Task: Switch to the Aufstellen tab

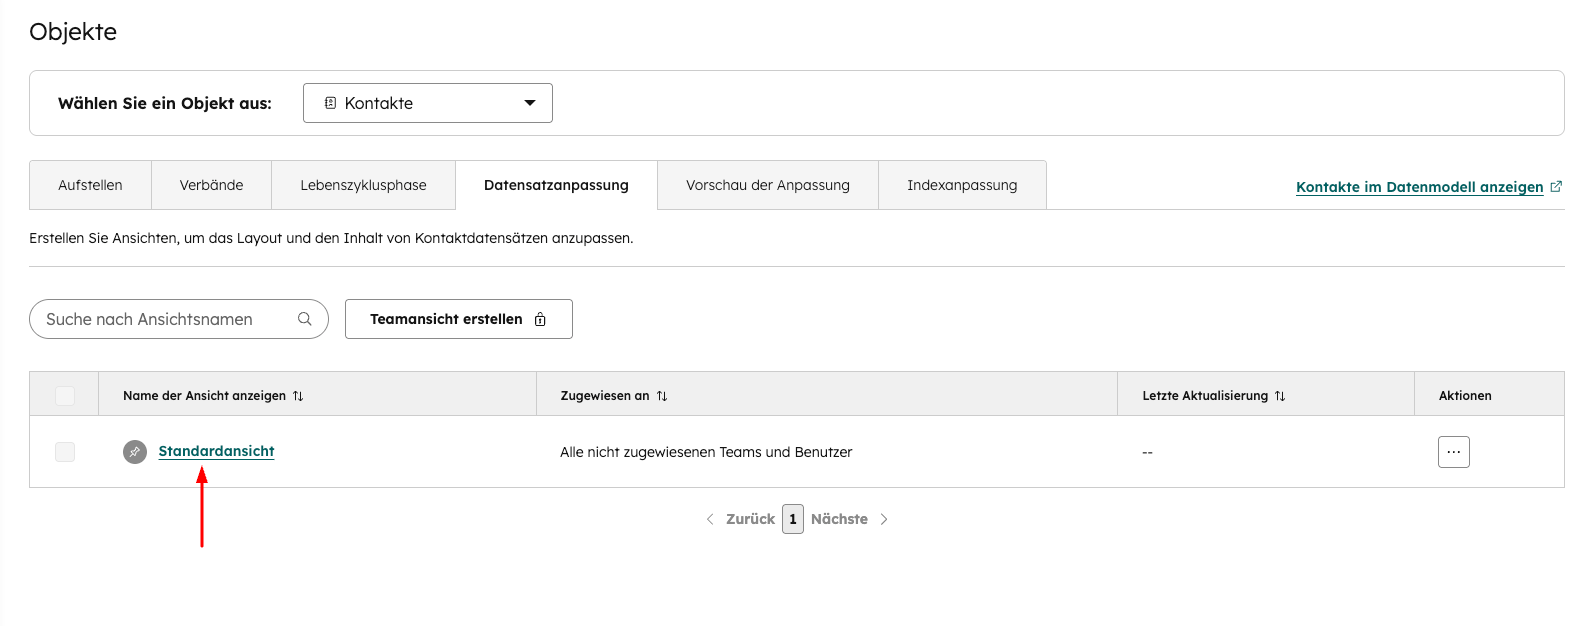Action: 90,185
